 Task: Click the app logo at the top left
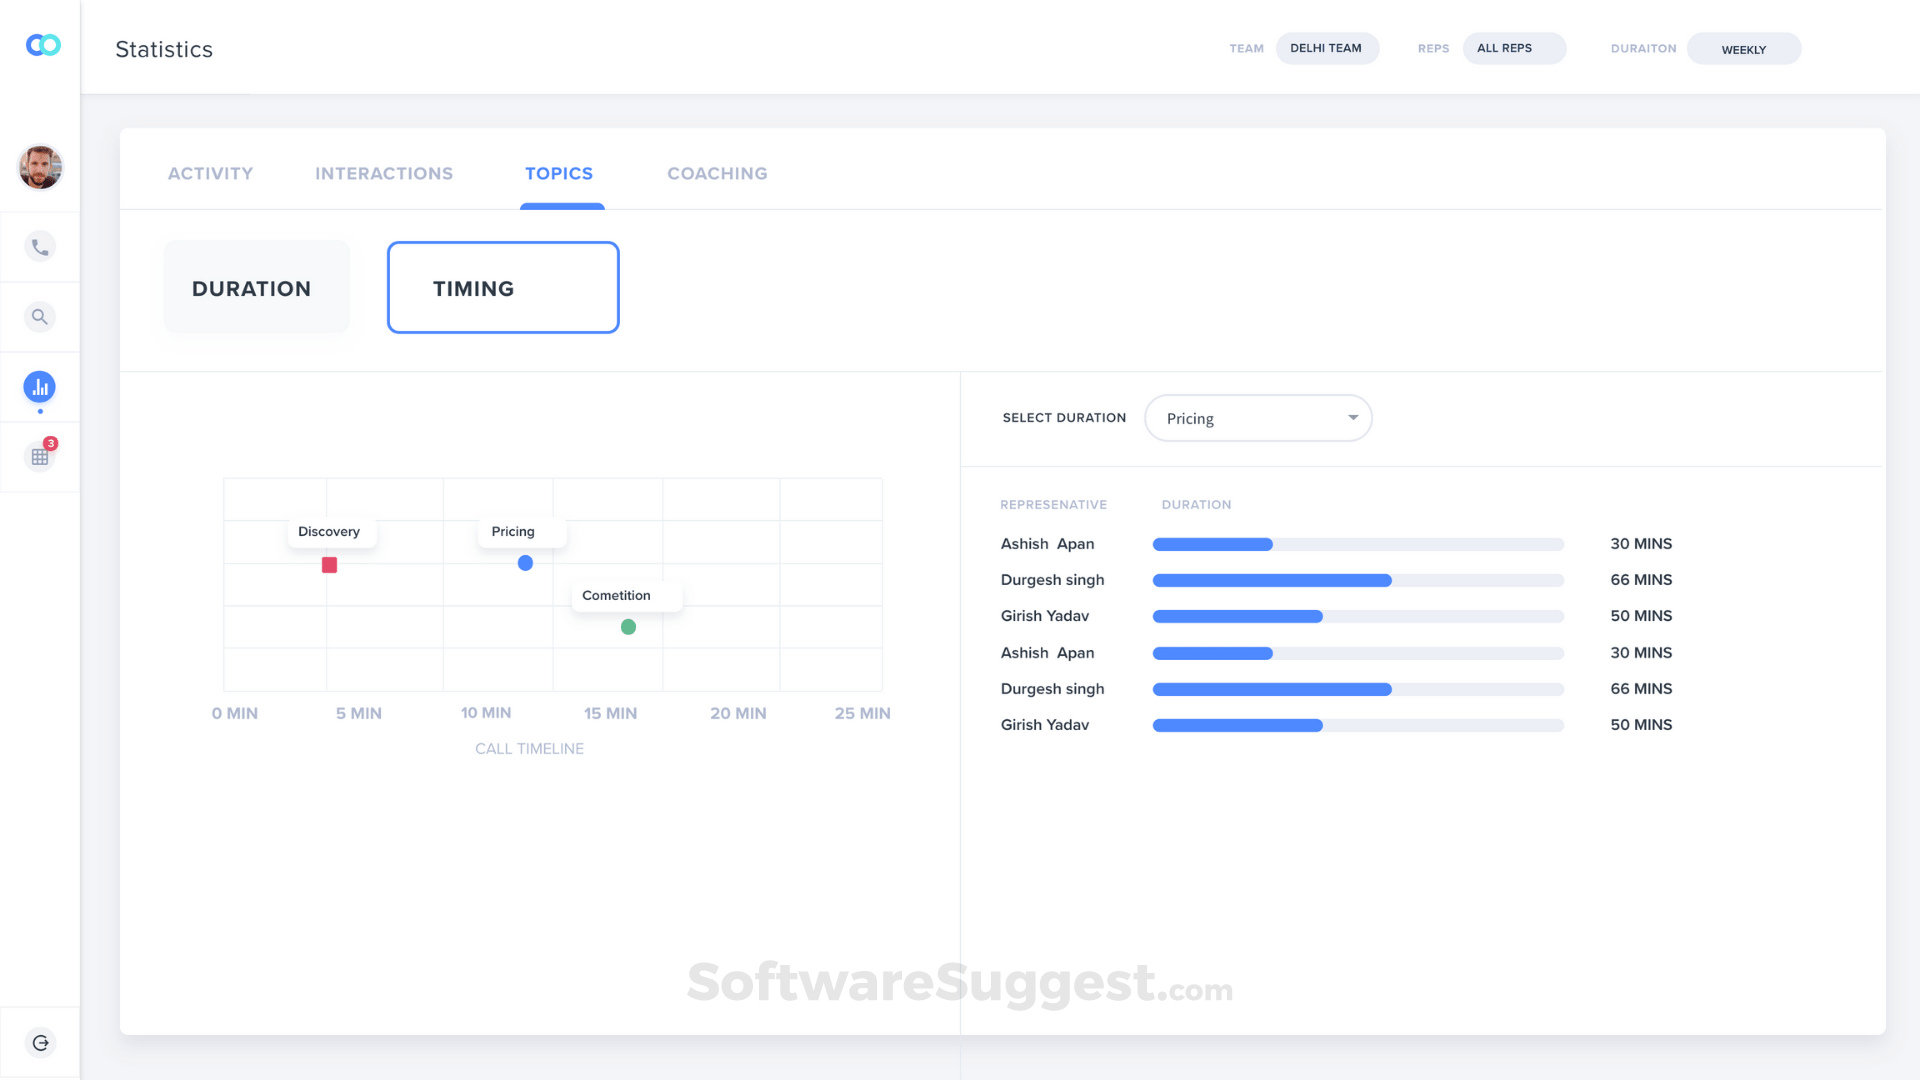[x=42, y=45]
